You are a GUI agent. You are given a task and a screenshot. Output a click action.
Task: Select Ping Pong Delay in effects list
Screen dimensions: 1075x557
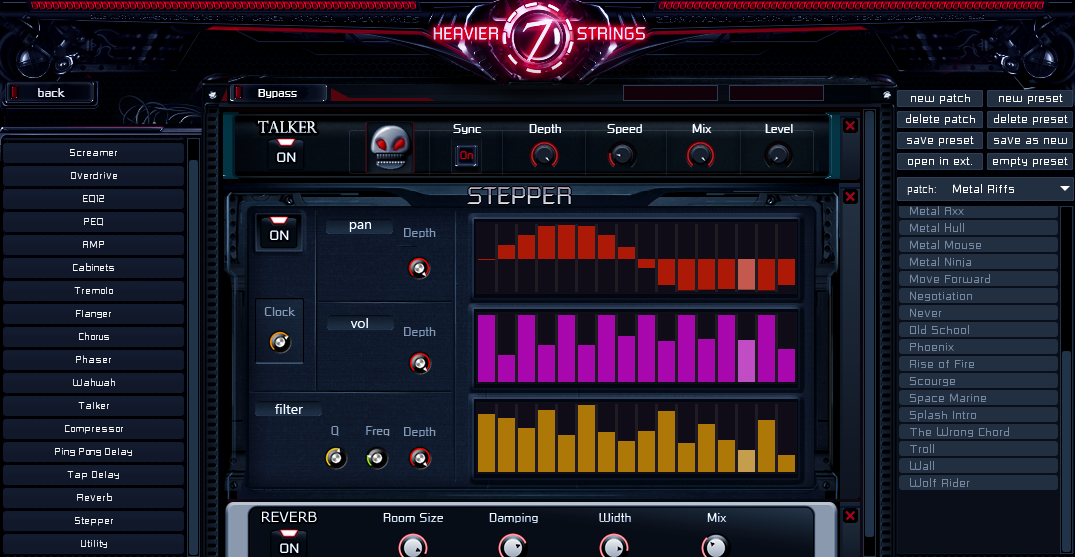coord(94,452)
